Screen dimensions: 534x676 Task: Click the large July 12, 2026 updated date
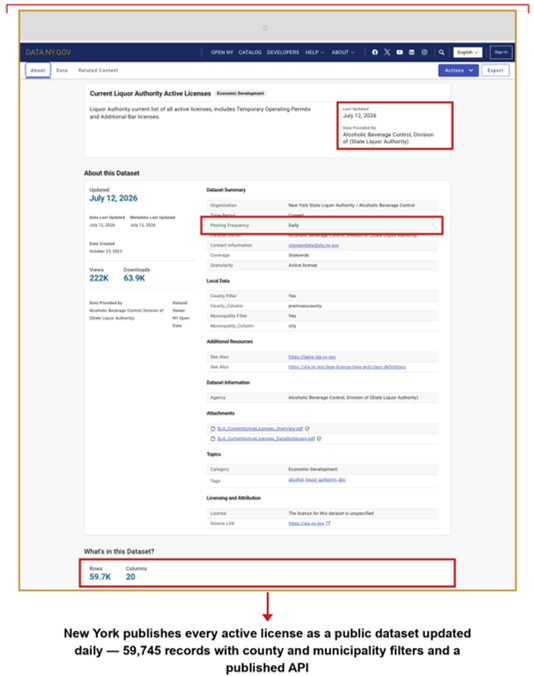[113, 198]
